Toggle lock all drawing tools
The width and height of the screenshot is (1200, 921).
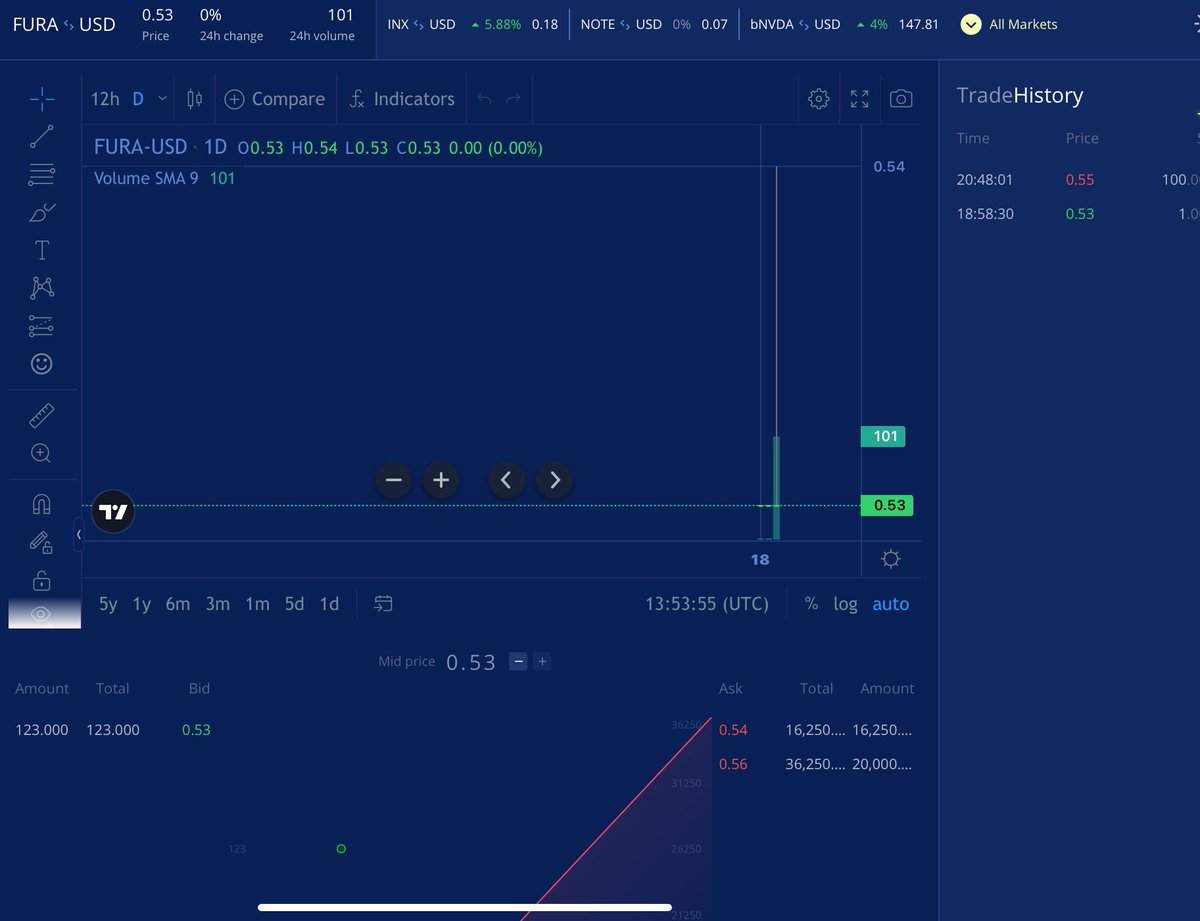41,580
